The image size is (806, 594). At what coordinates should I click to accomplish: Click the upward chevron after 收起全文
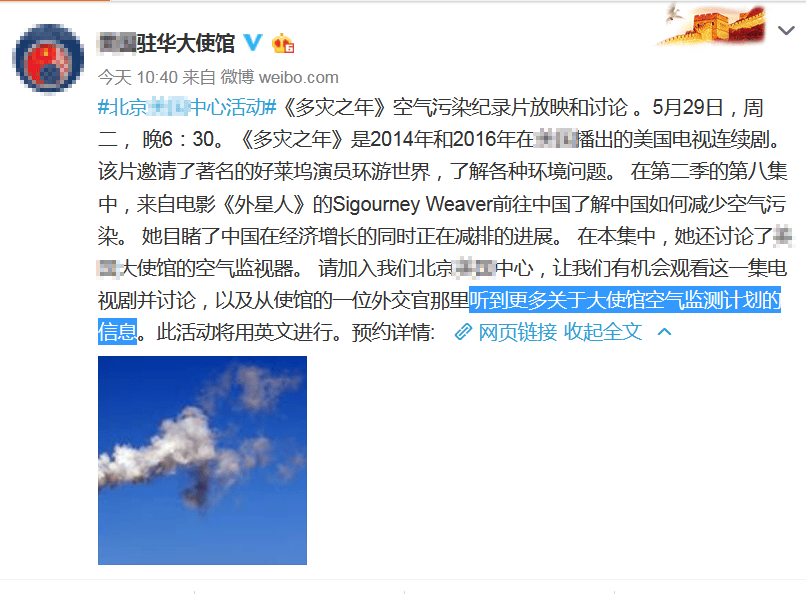click(664, 332)
